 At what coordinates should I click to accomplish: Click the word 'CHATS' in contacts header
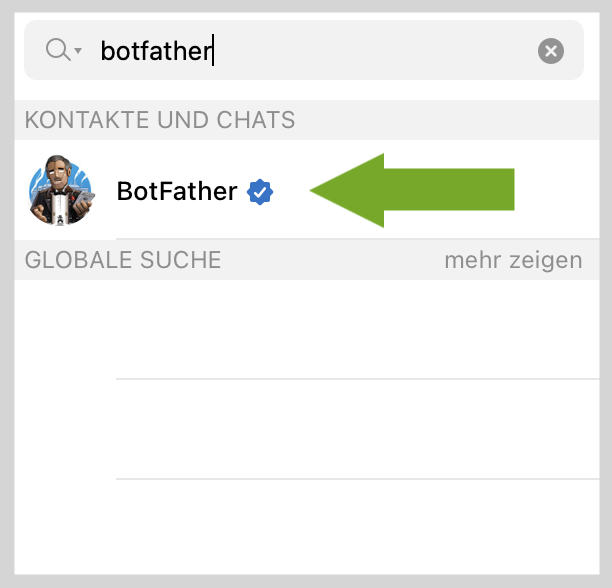pos(255,121)
